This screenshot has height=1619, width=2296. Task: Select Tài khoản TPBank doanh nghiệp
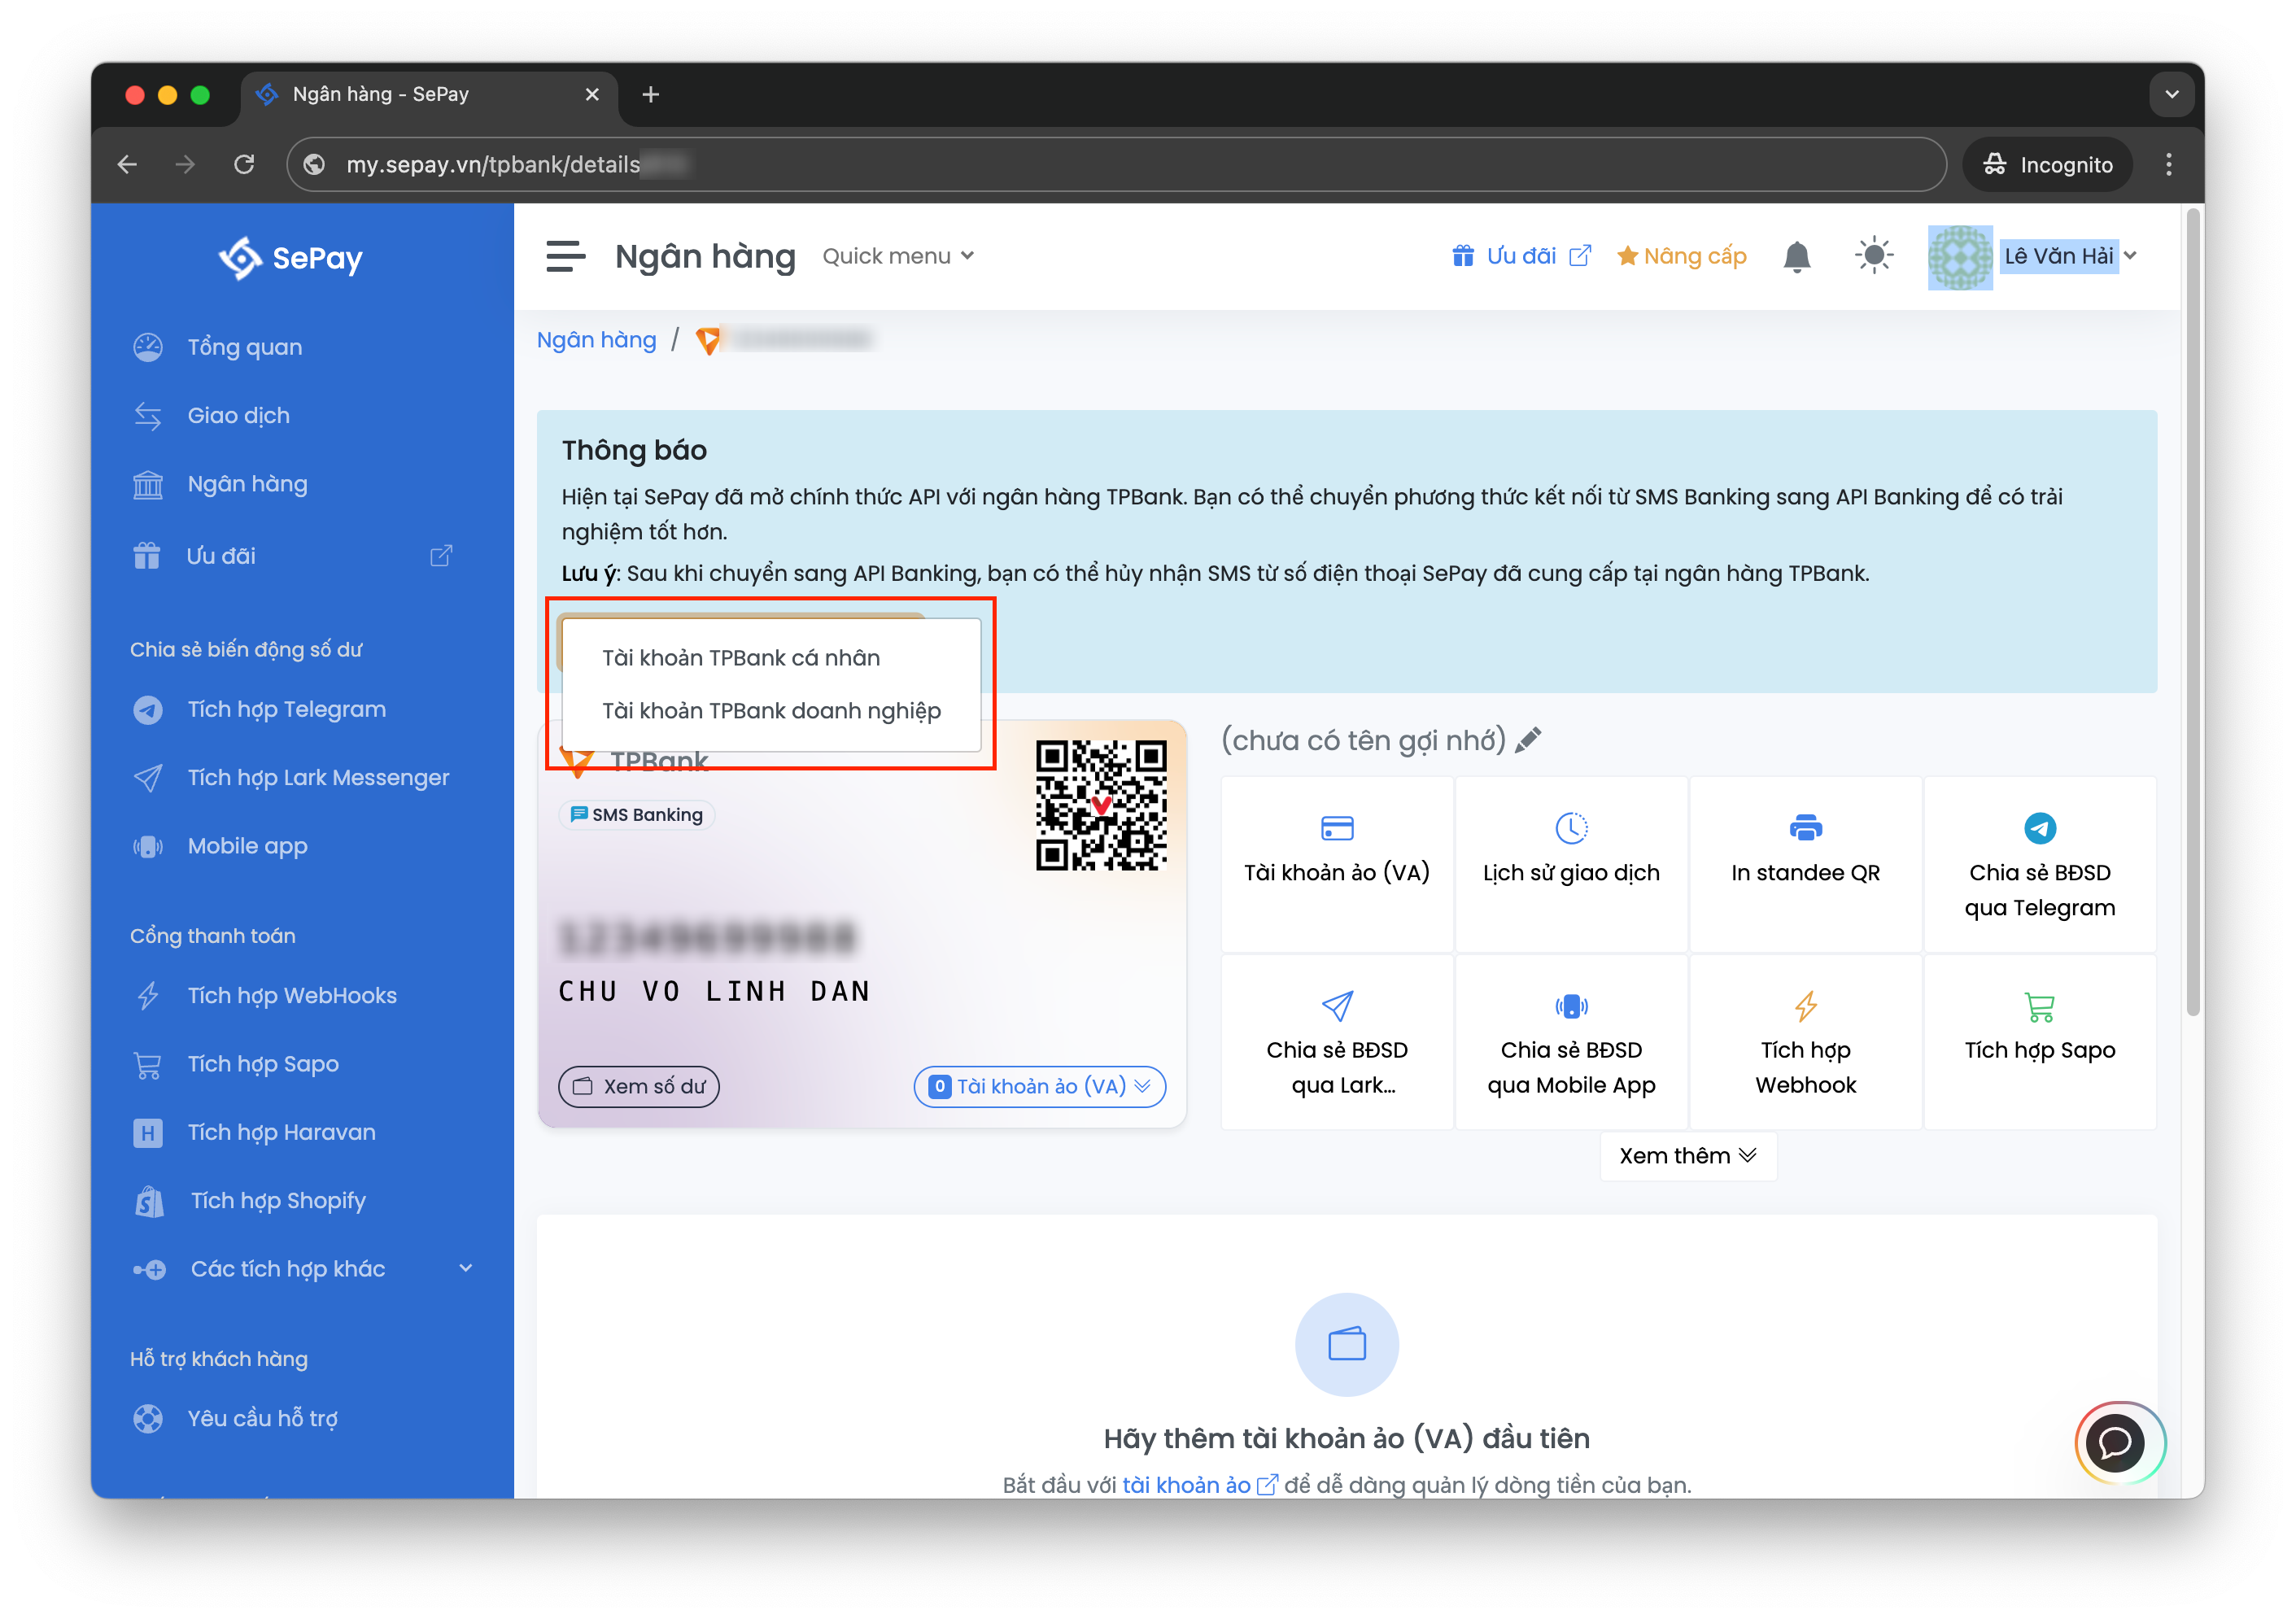pyautogui.click(x=771, y=711)
